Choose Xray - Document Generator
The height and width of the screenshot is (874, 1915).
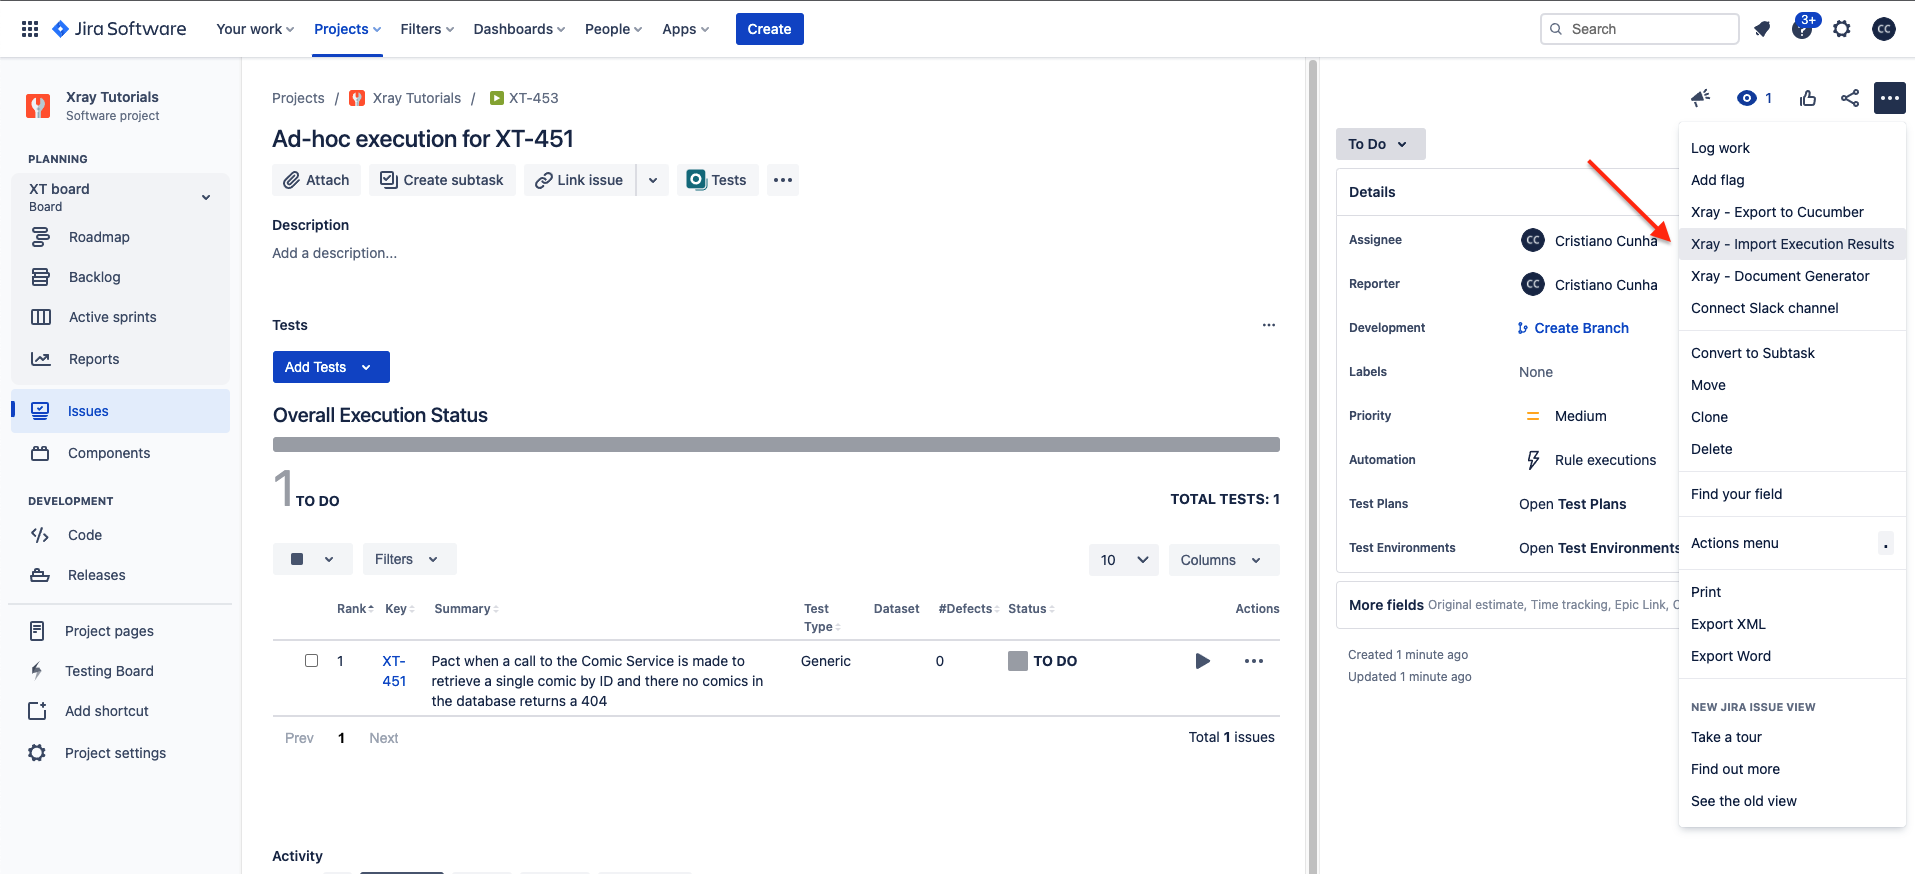click(x=1792, y=276)
